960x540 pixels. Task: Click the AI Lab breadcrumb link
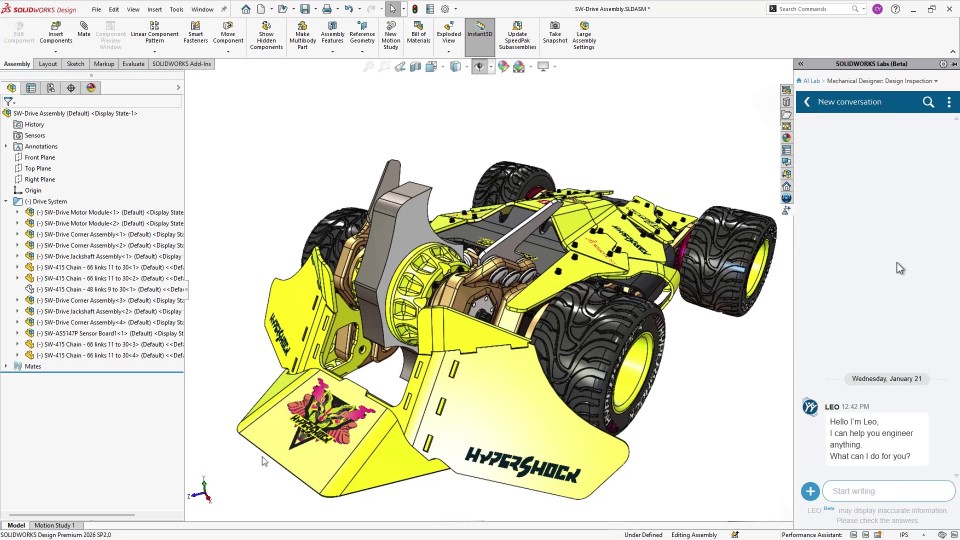pyautogui.click(x=810, y=81)
